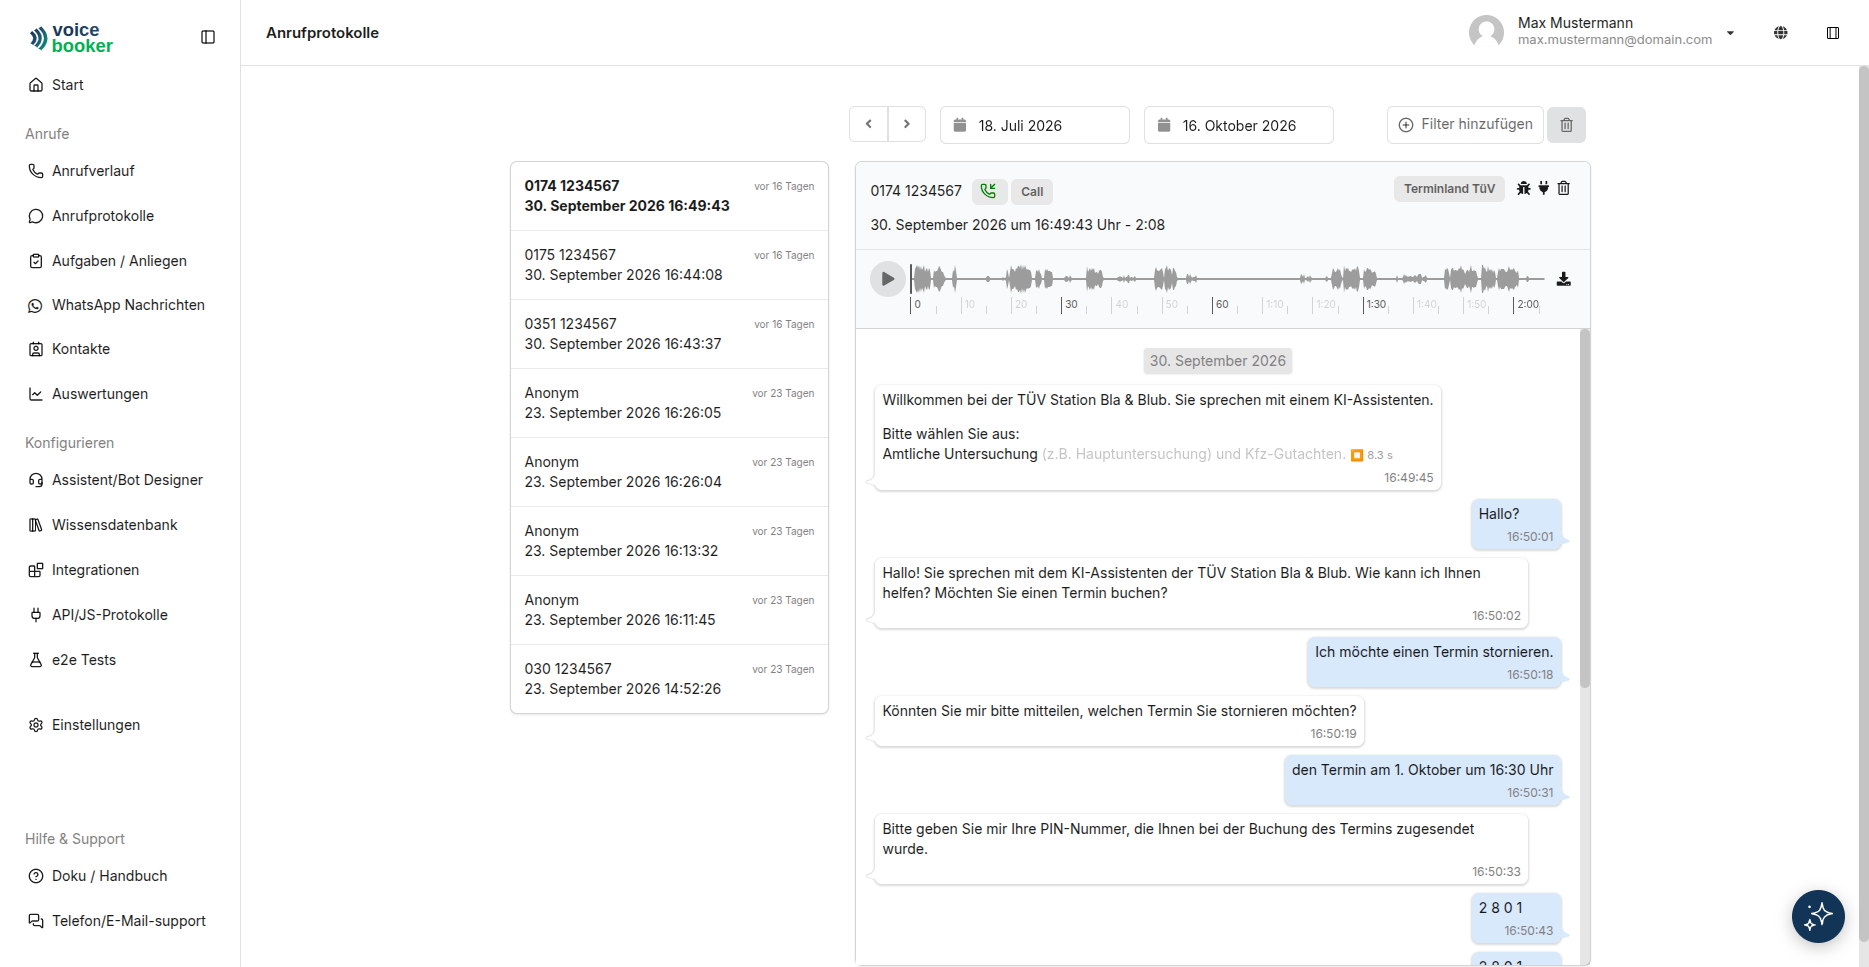
Task: Go to previous date range
Action: [869, 124]
